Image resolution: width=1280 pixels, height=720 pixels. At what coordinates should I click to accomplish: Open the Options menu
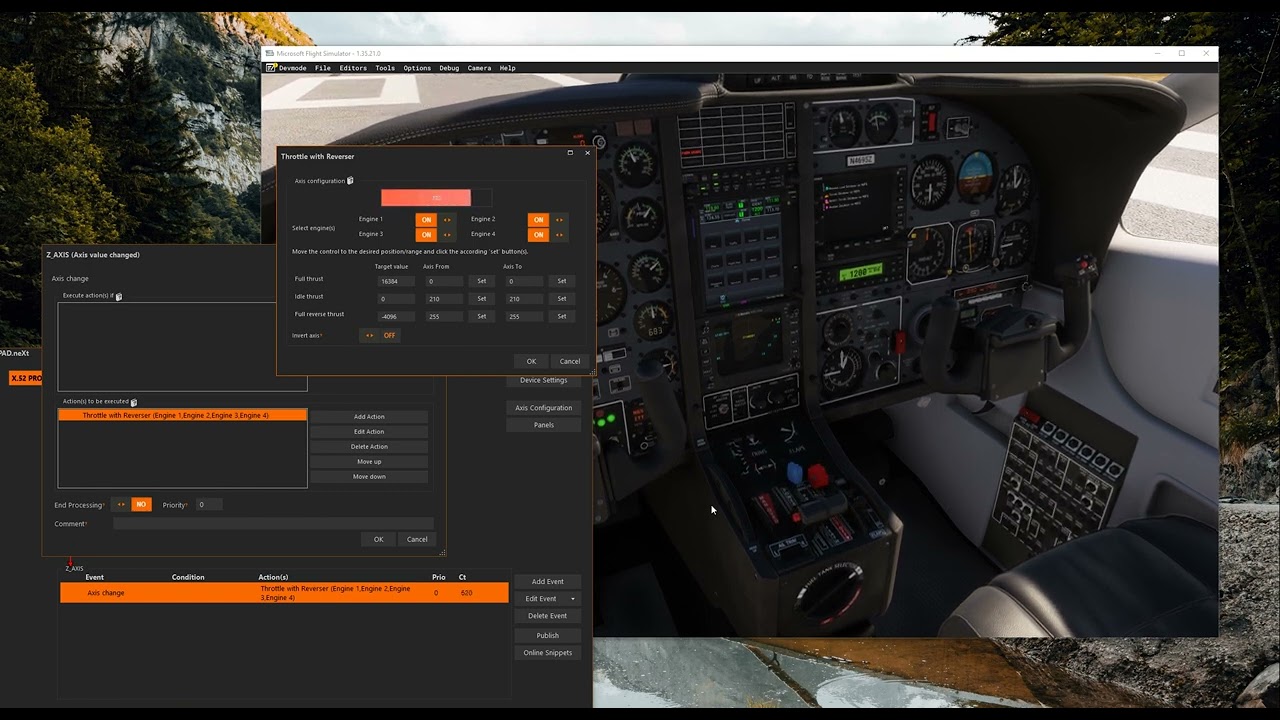417,68
